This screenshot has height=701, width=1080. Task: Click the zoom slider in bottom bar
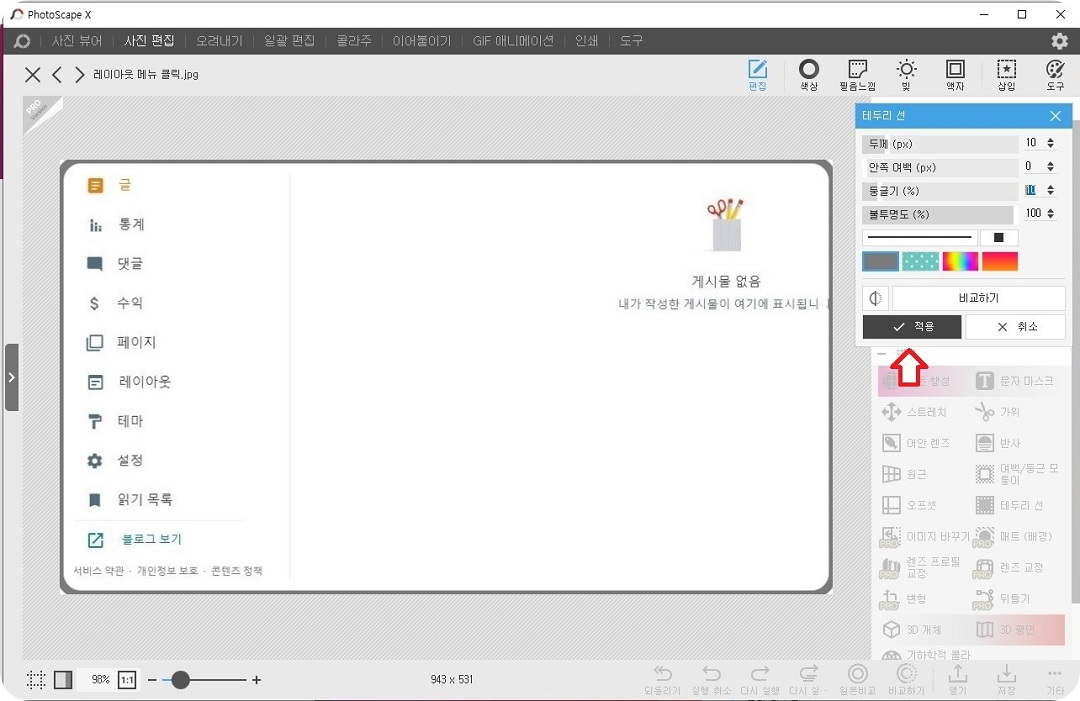click(205, 680)
